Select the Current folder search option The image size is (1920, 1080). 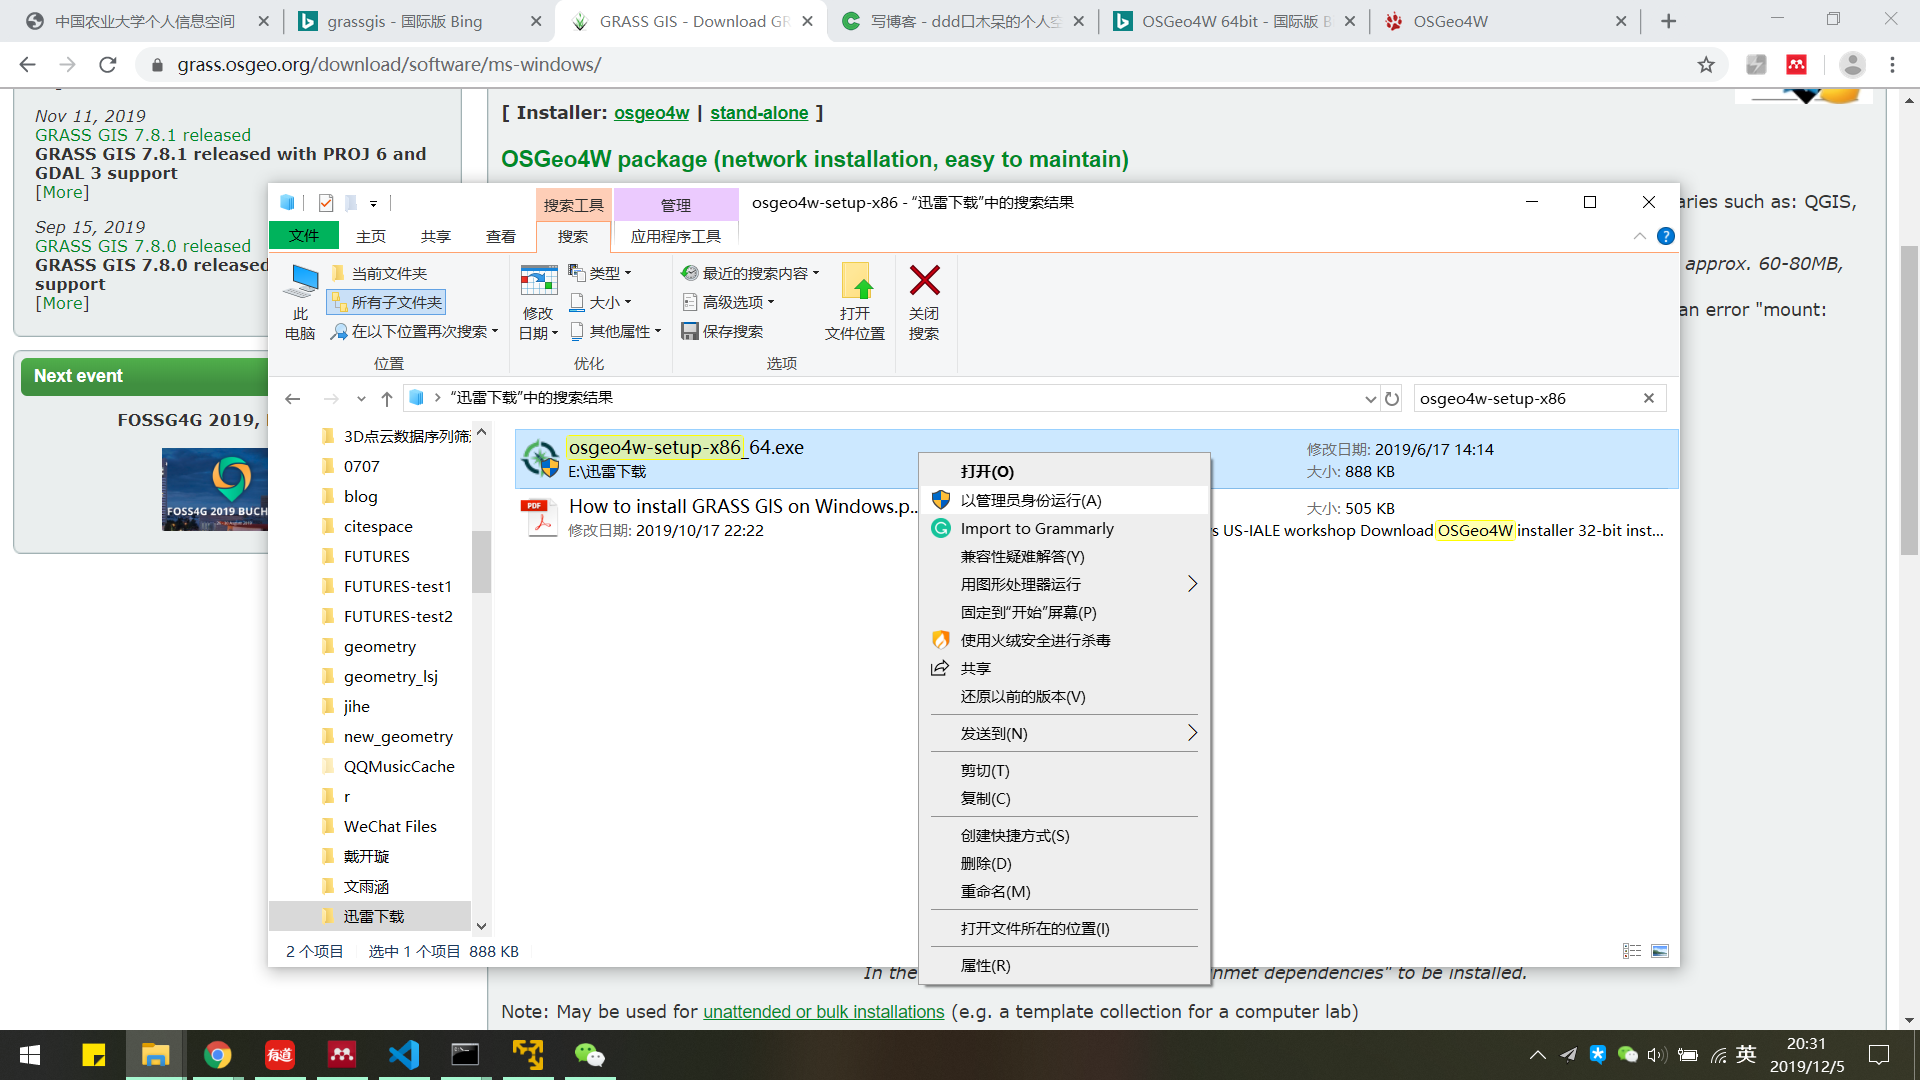[x=379, y=273]
